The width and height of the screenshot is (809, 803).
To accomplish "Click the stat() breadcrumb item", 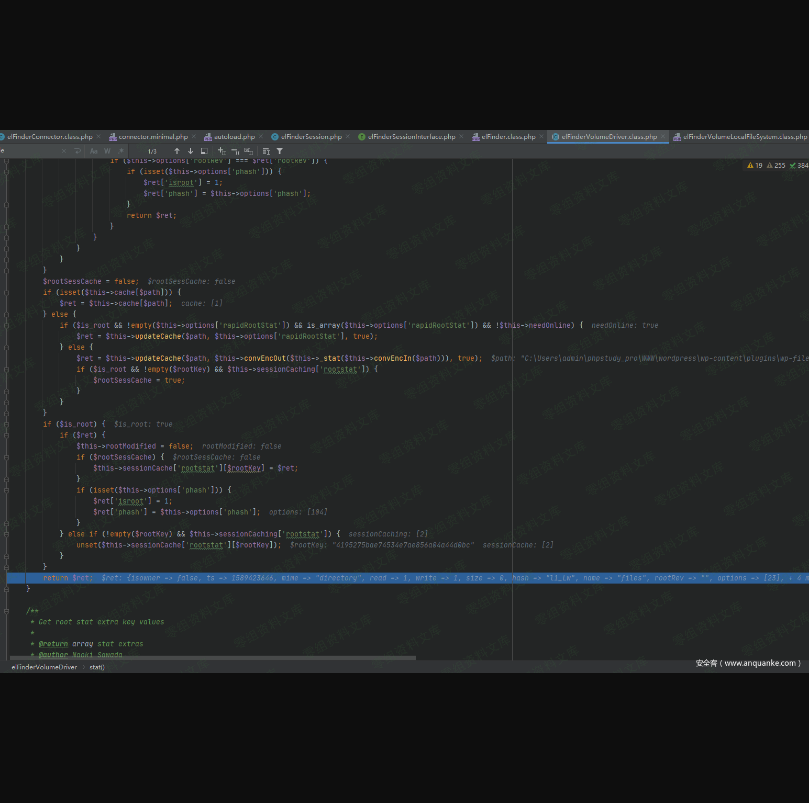I will tap(97, 666).
